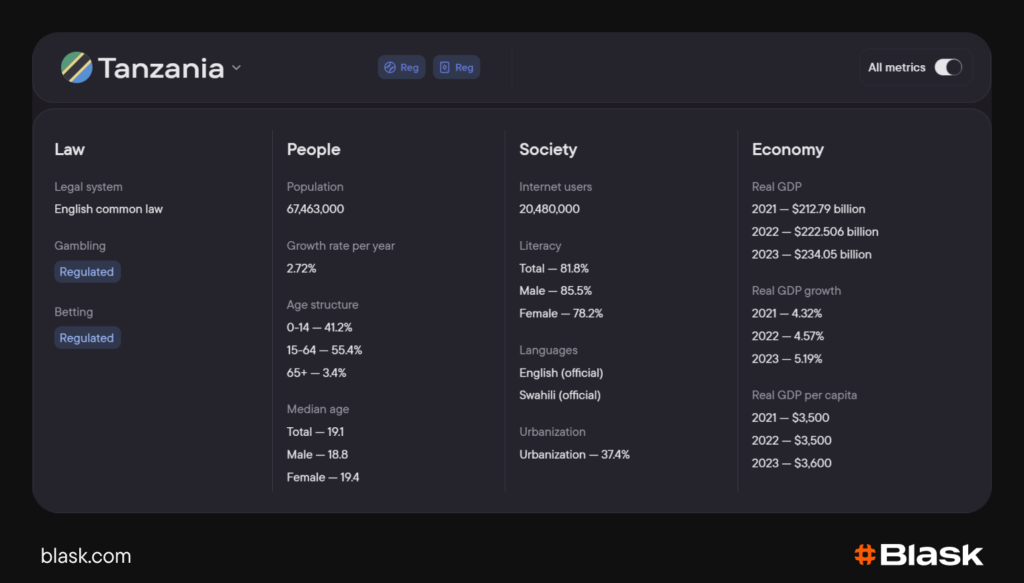Open the blask.com link
Screen dimensions: 1024x583
(x=86, y=556)
